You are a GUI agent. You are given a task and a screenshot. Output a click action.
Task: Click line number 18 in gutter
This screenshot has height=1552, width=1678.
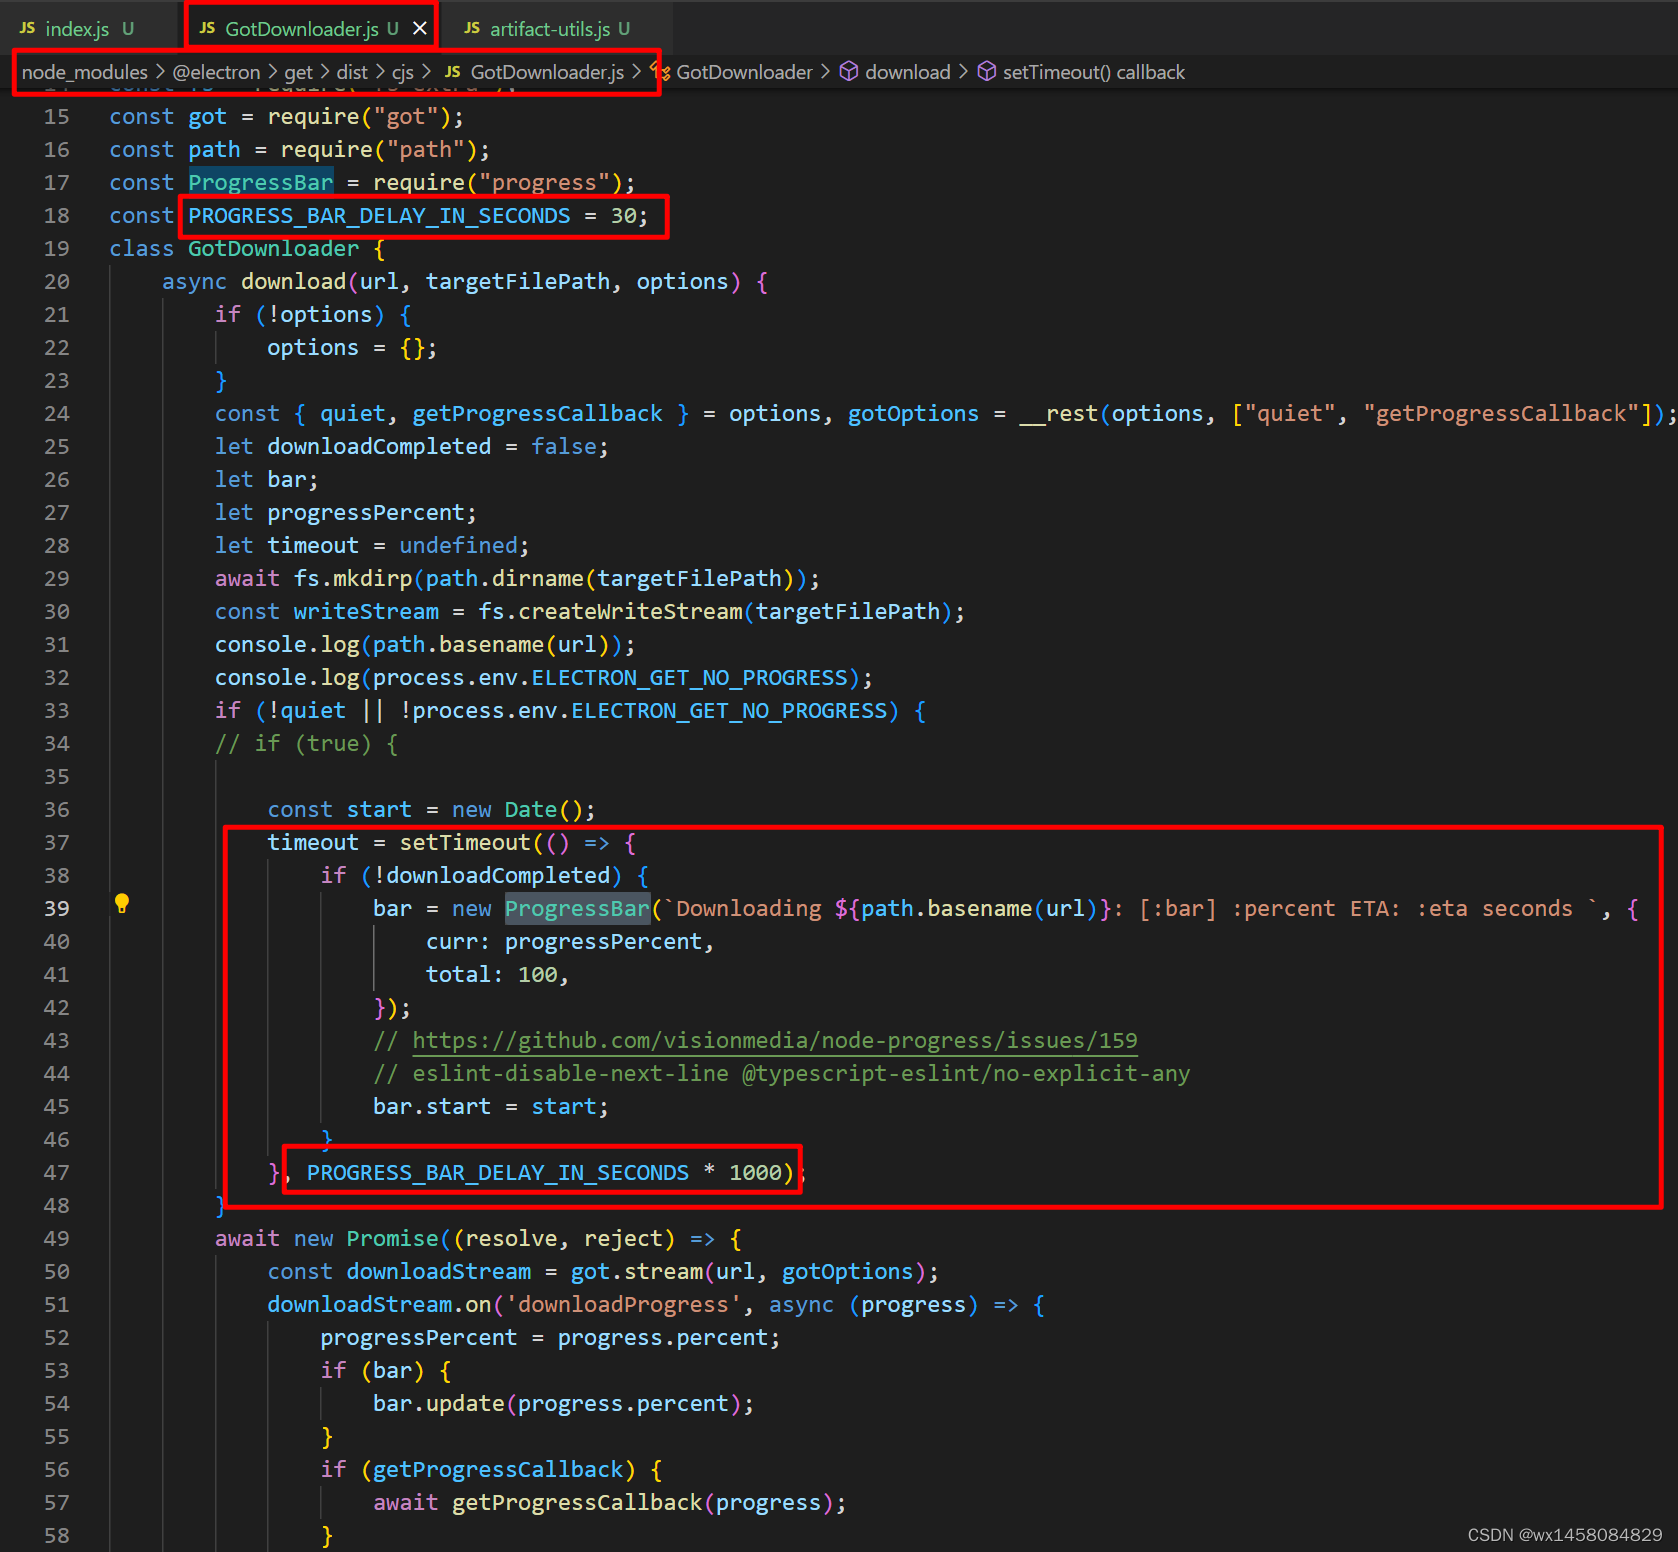click(x=57, y=216)
